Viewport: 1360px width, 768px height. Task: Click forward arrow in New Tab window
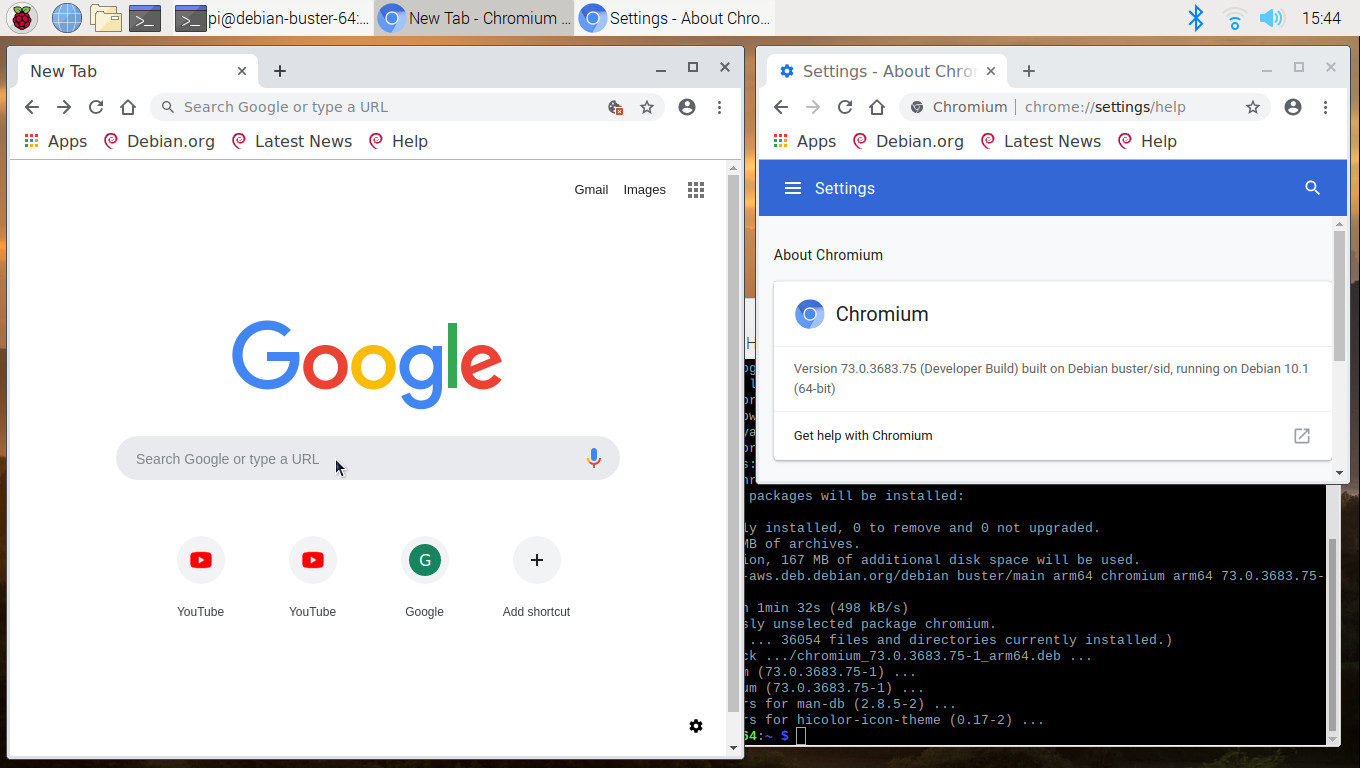[64, 107]
